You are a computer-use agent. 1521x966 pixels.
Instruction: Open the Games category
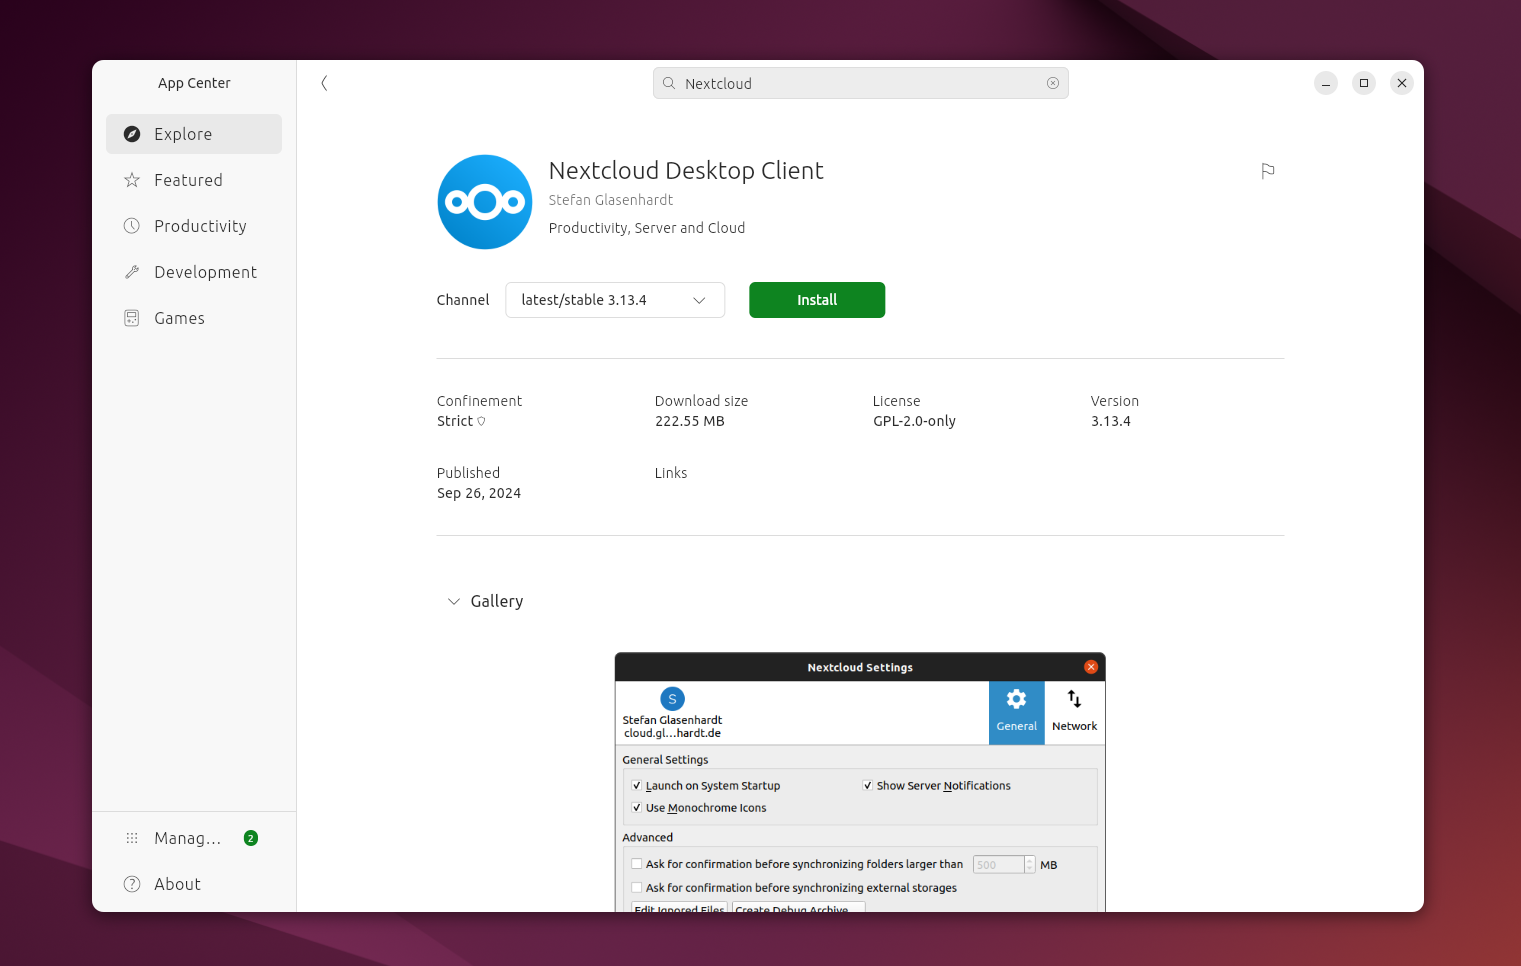194,318
